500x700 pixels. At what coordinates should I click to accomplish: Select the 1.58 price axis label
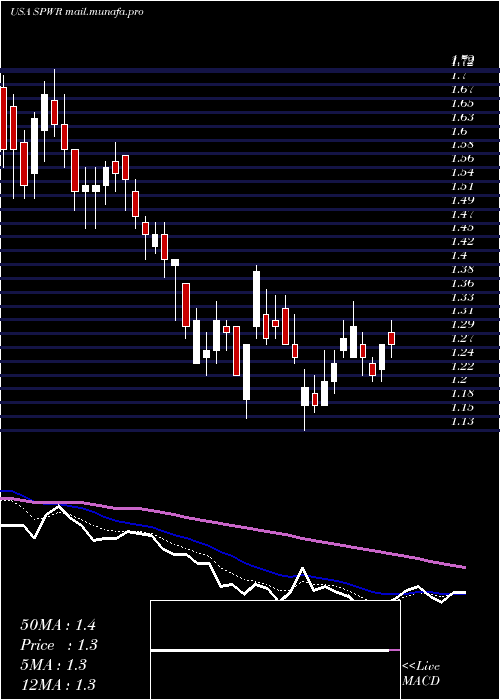click(462, 145)
